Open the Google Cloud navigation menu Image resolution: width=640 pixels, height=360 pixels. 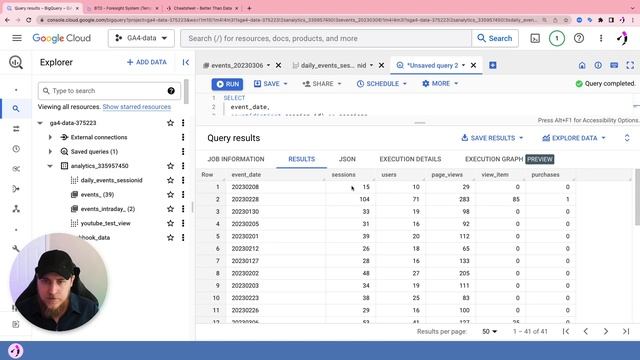point(17,38)
